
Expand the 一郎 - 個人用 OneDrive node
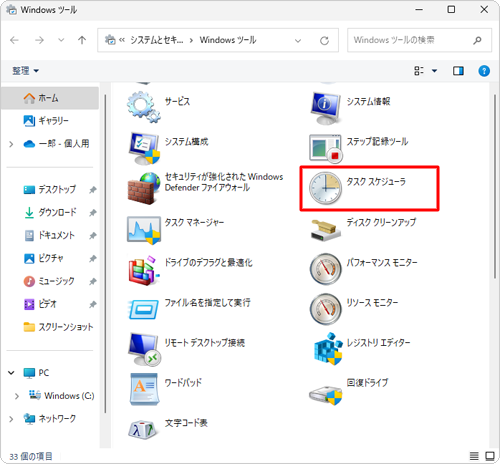(11, 144)
